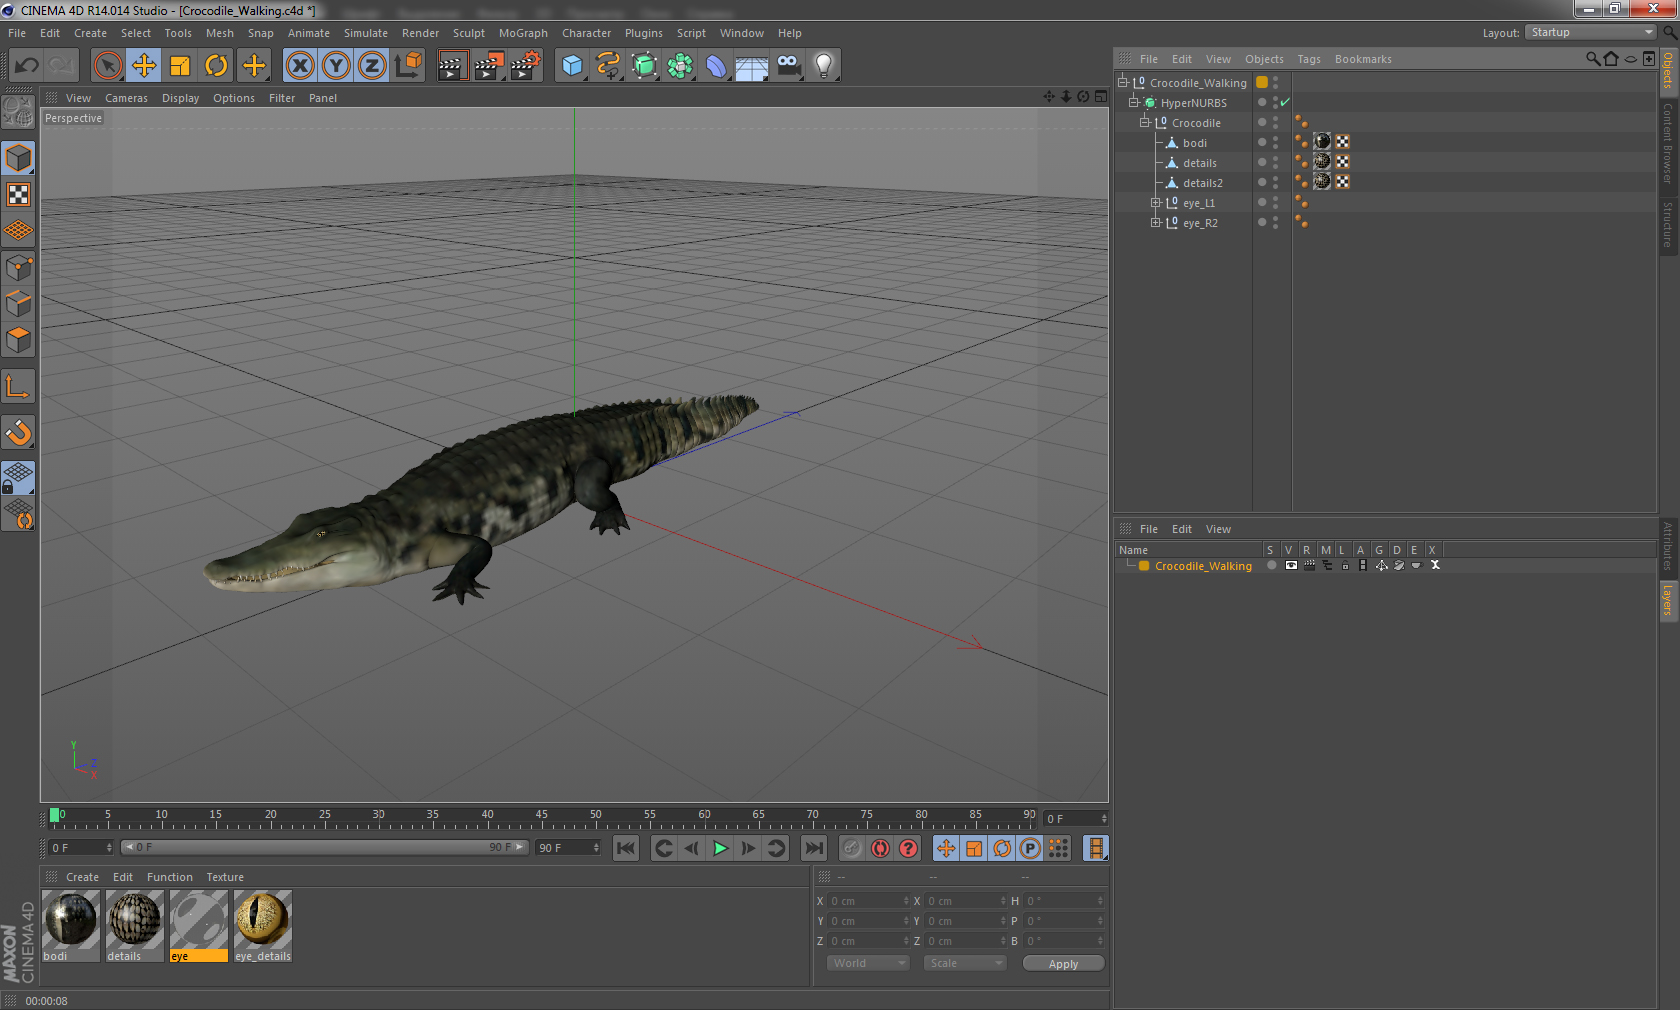Open the Character menu
Screen dimensions: 1680x1010
click(586, 33)
